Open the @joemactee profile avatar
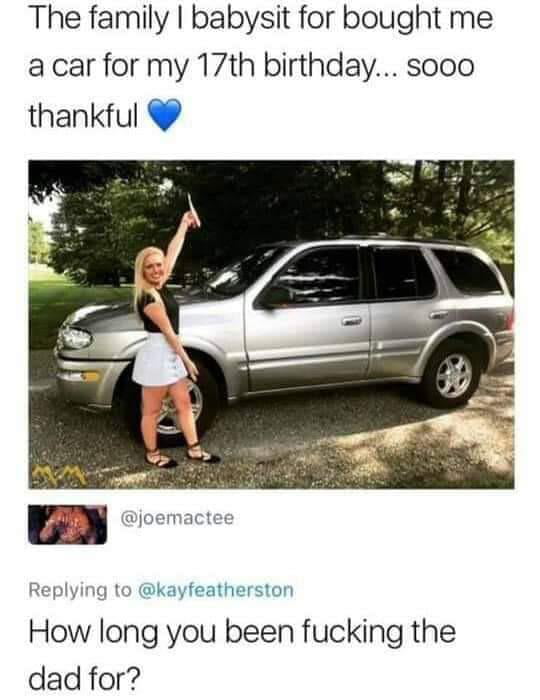This screenshot has width=540, height=700. point(67,524)
